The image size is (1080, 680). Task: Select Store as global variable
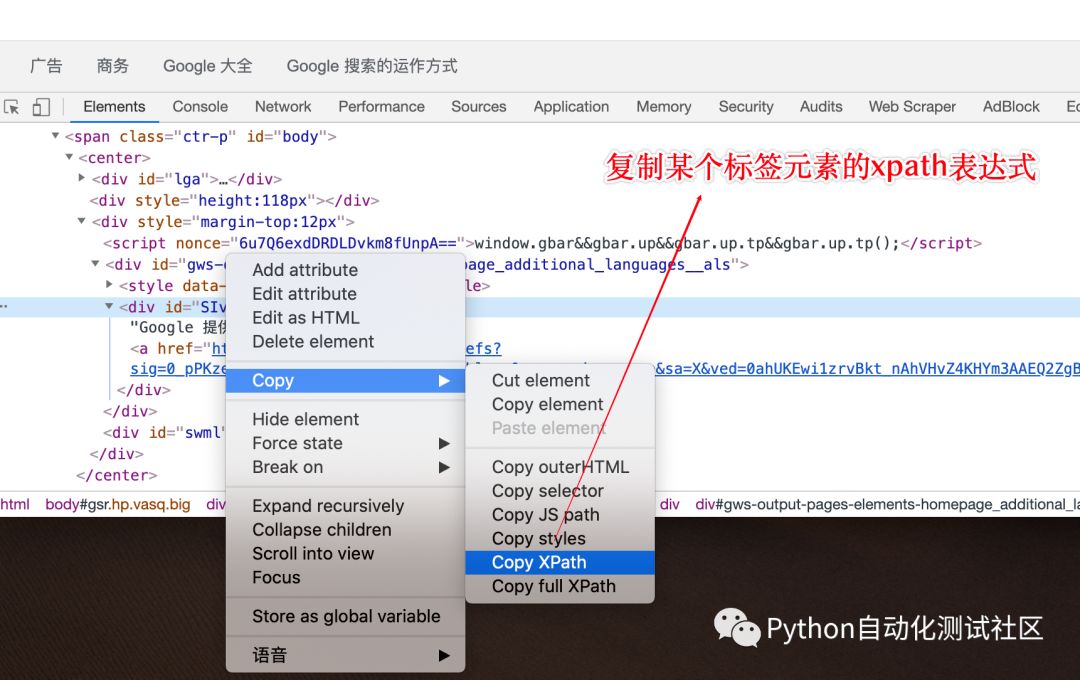pos(345,616)
